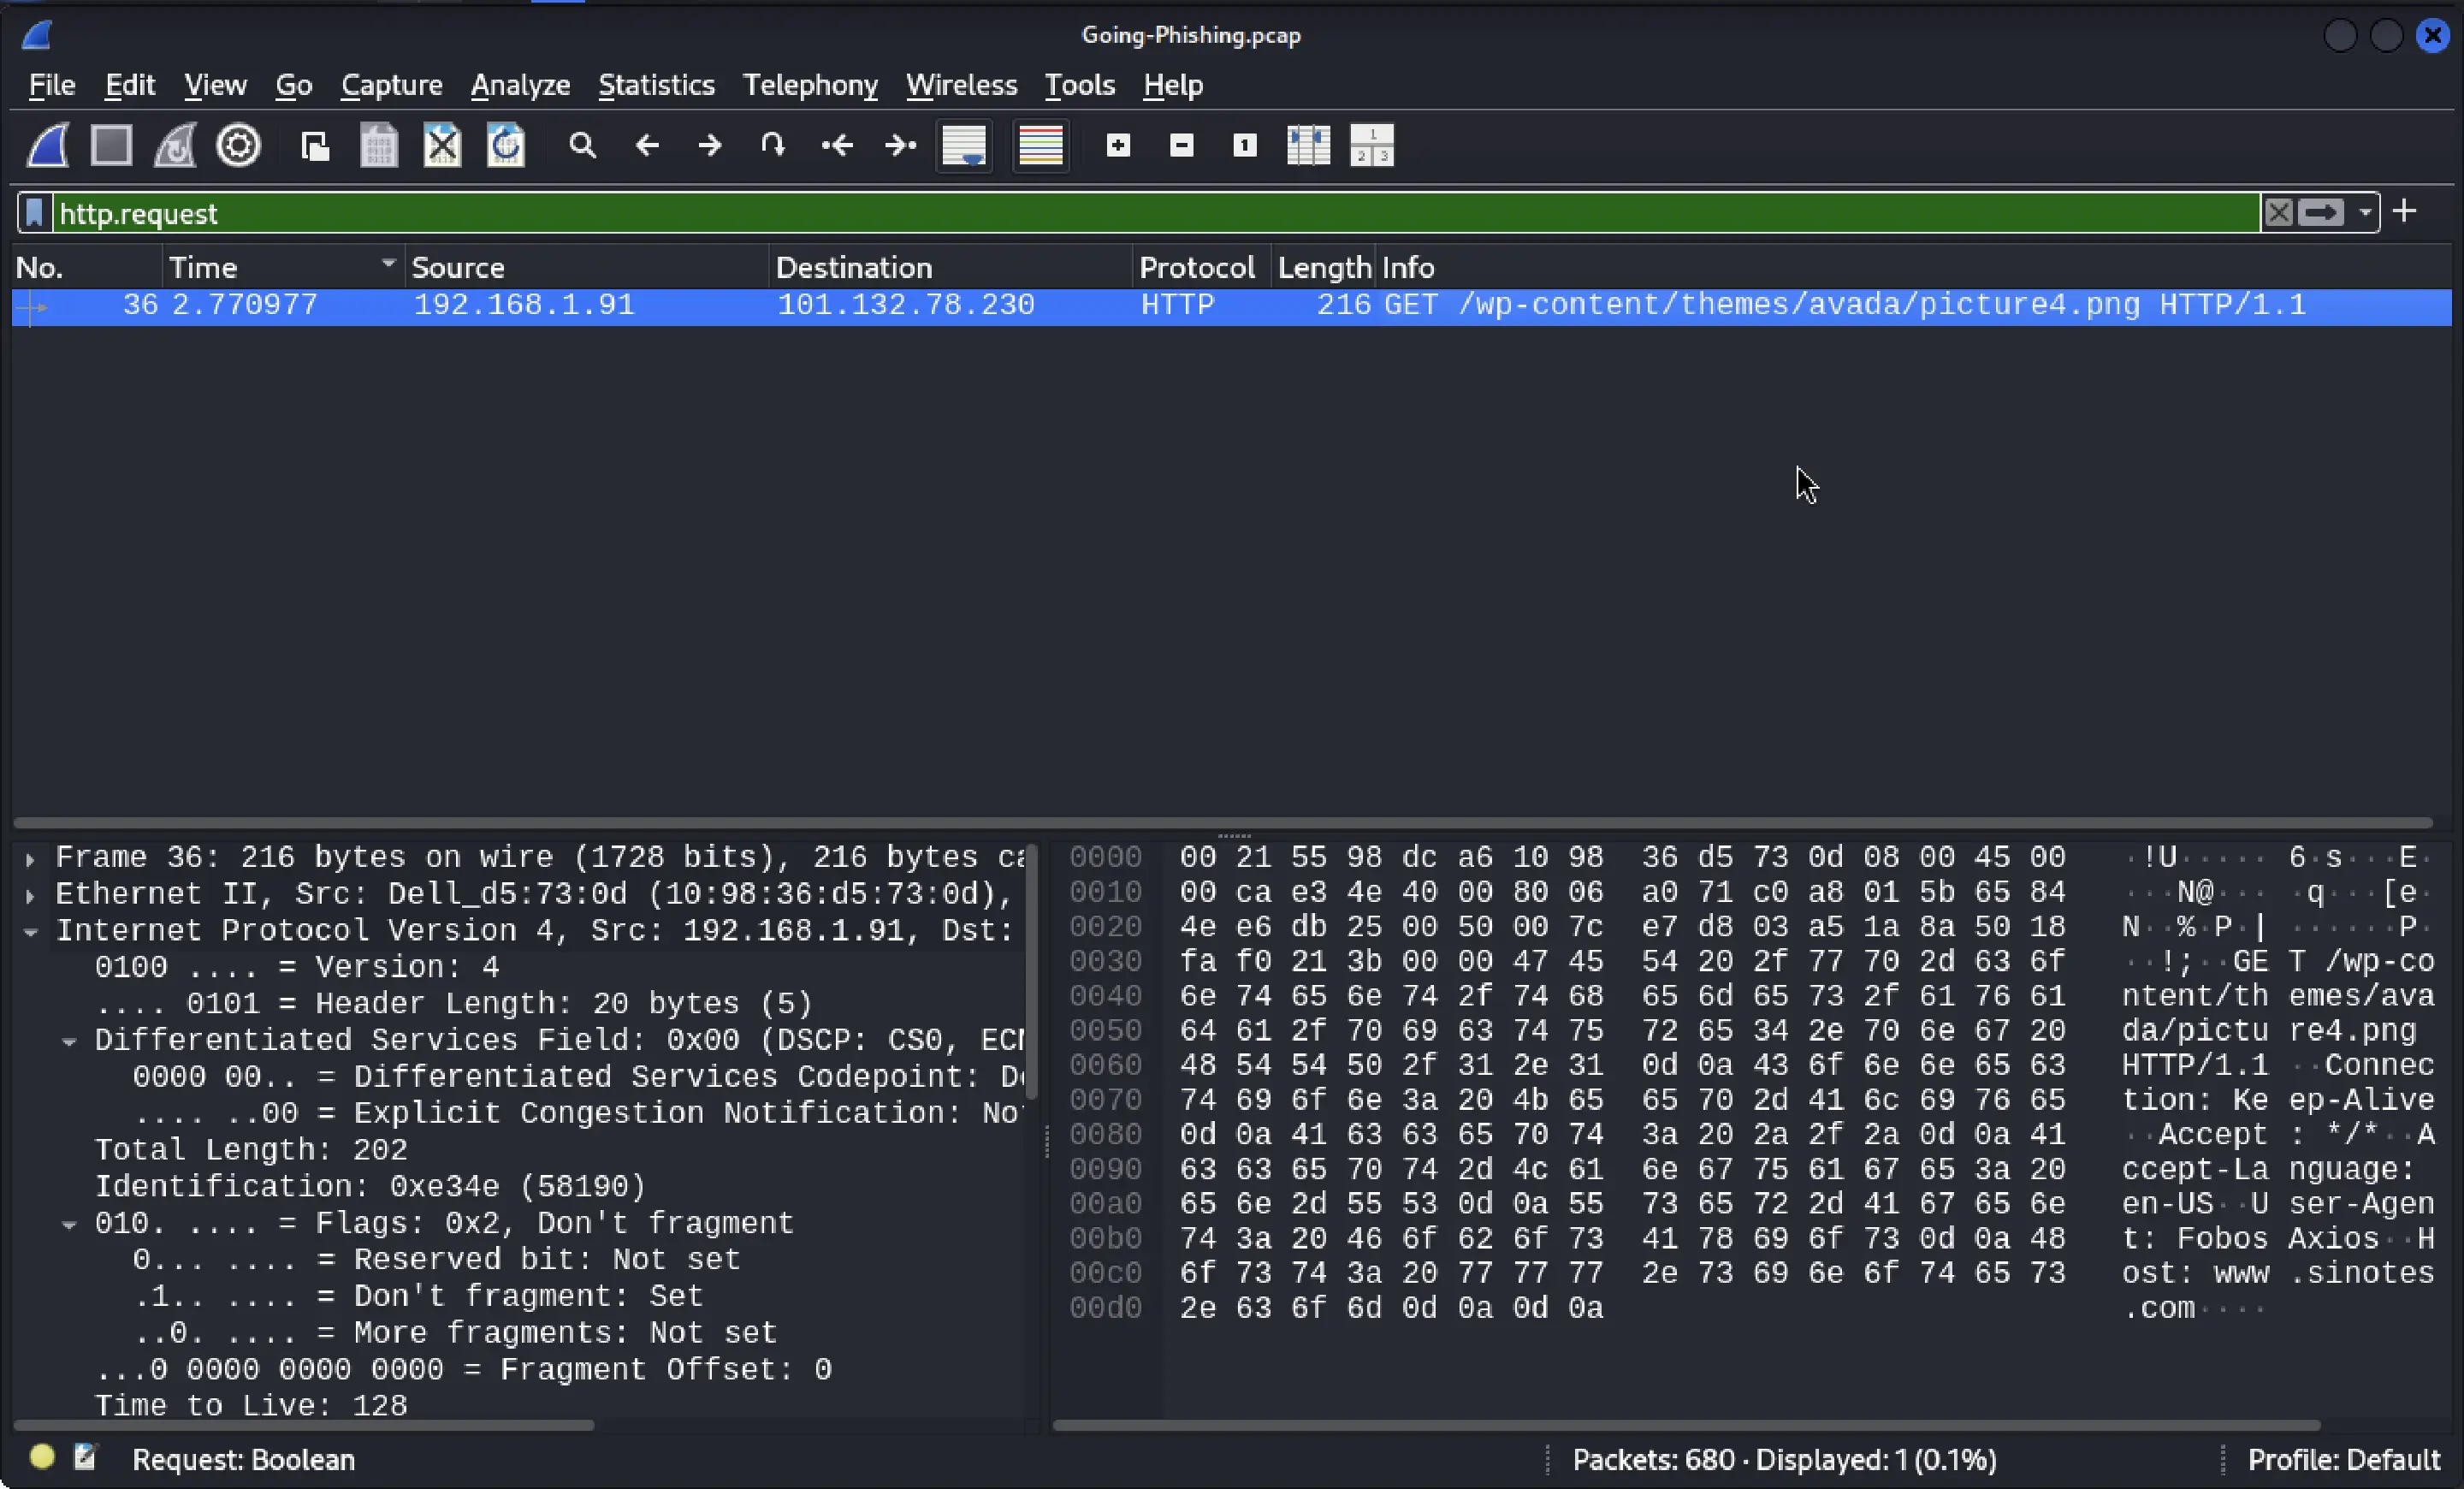Open the View menu
Viewport: 2464px width, 1489px height.
pos(215,85)
